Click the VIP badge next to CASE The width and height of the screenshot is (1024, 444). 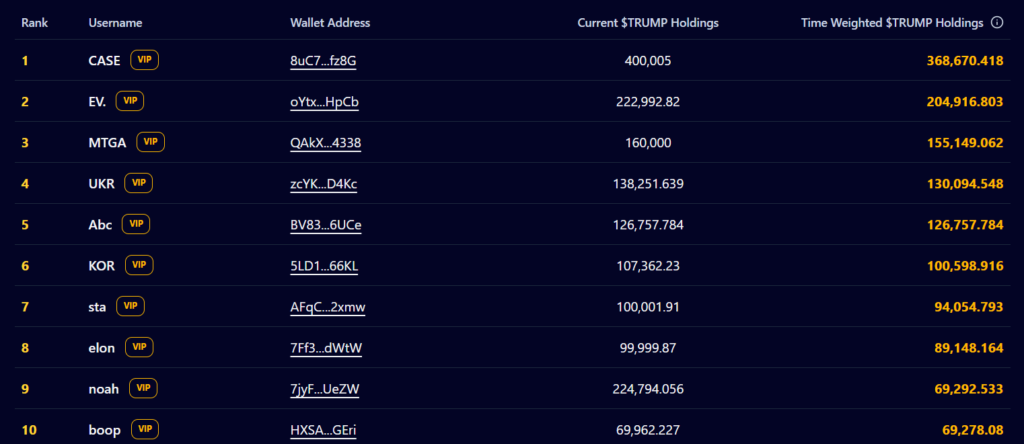coord(144,60)
